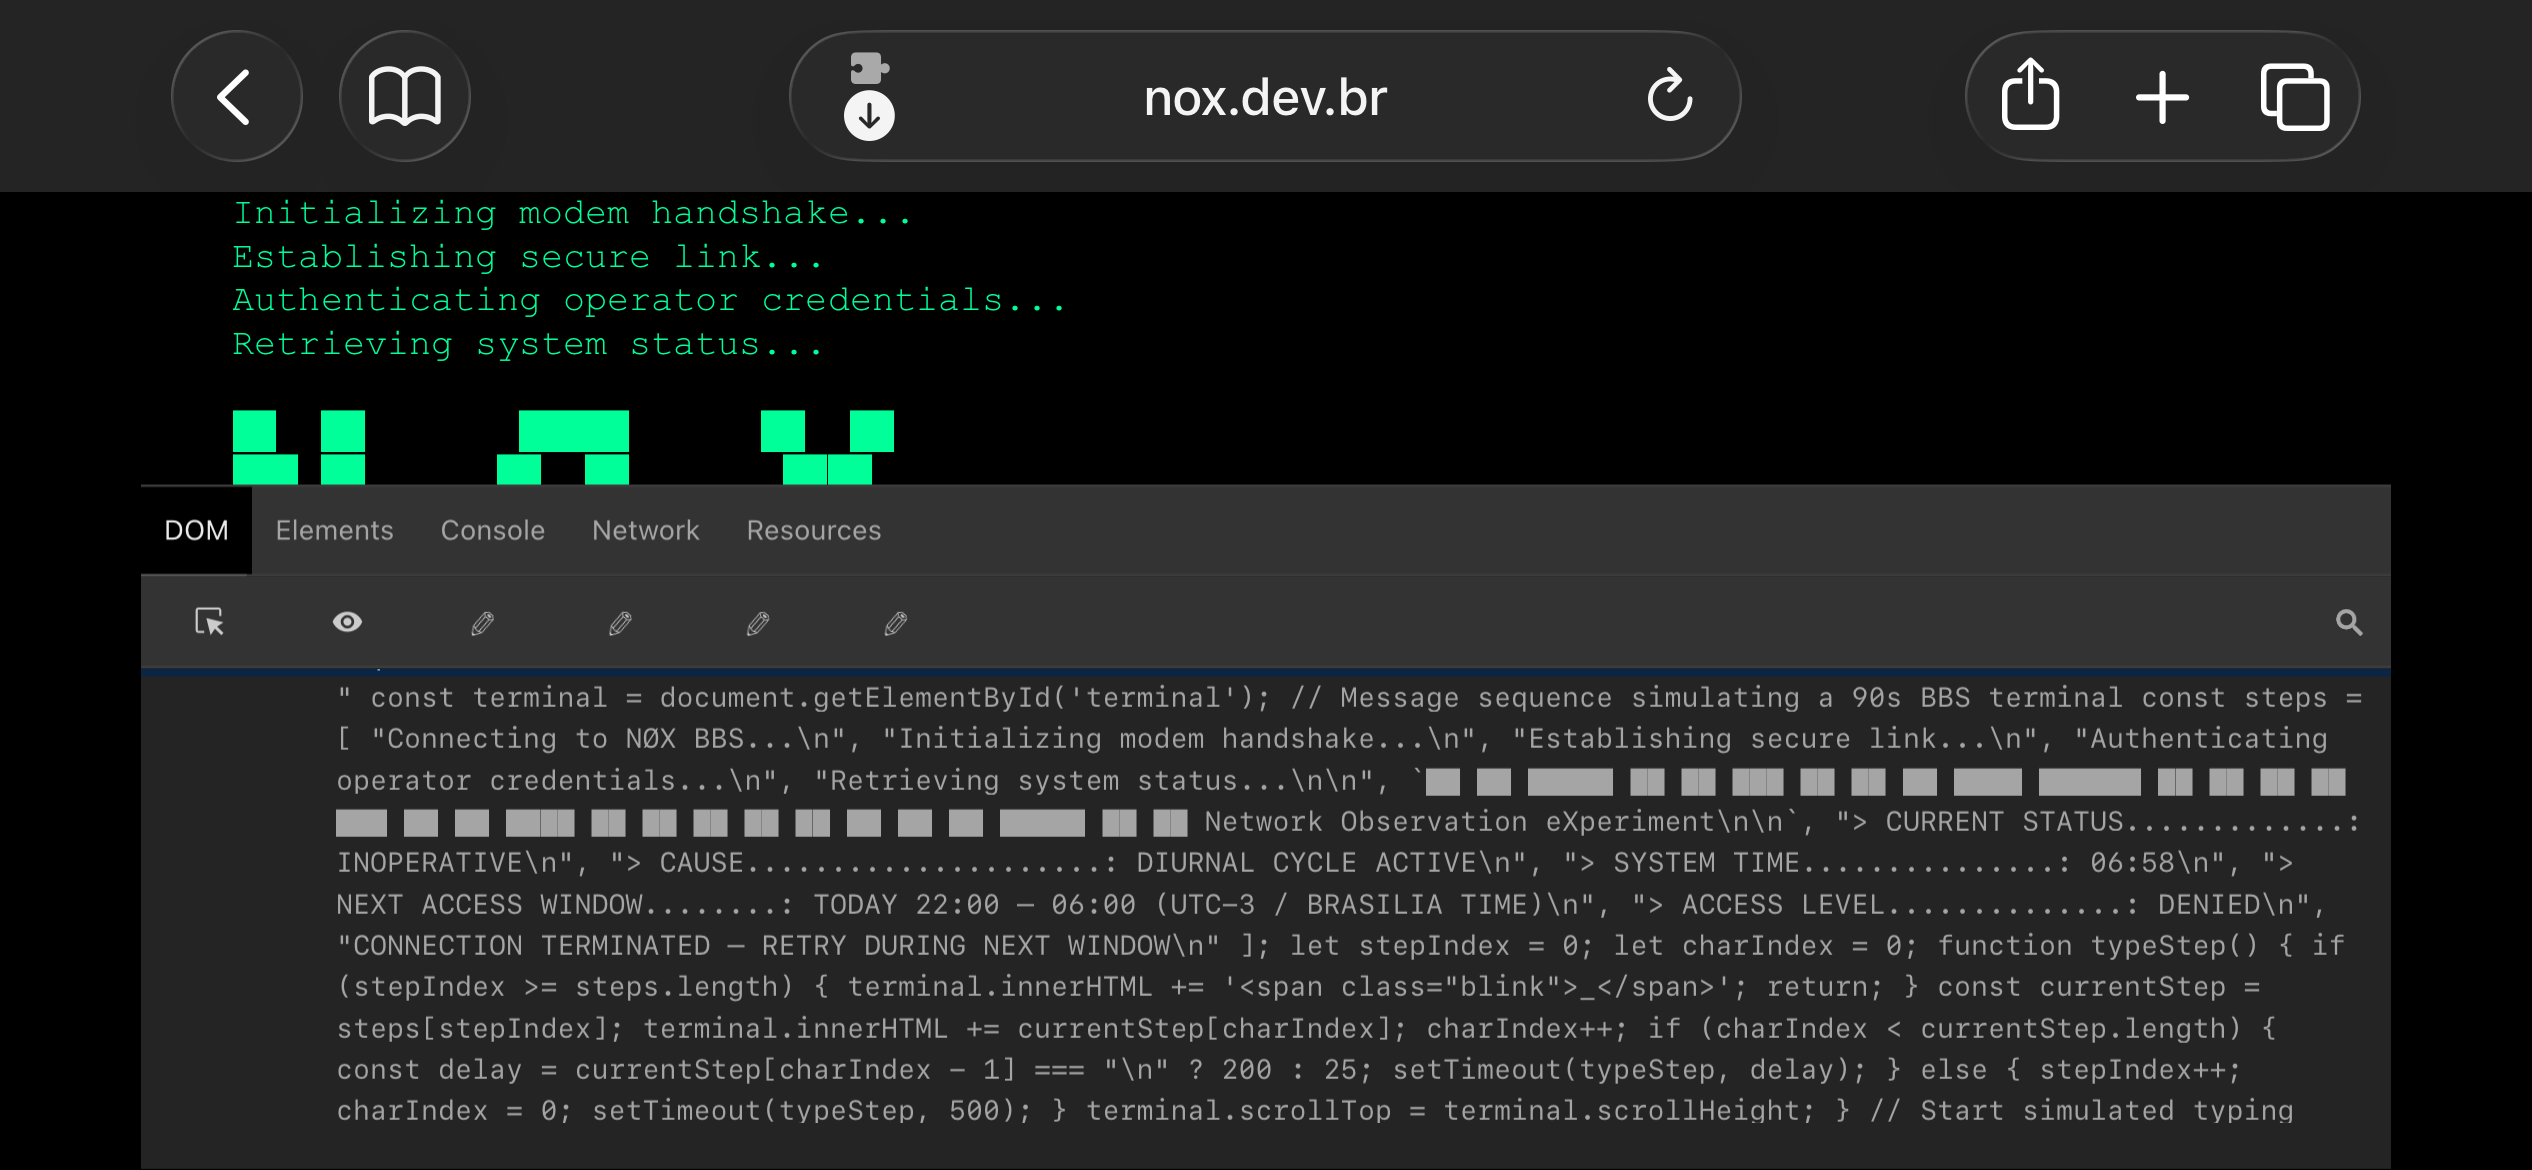Switch to the Network tab
The width and height of the screenshot is (2532, 1170).
point(645,530)
